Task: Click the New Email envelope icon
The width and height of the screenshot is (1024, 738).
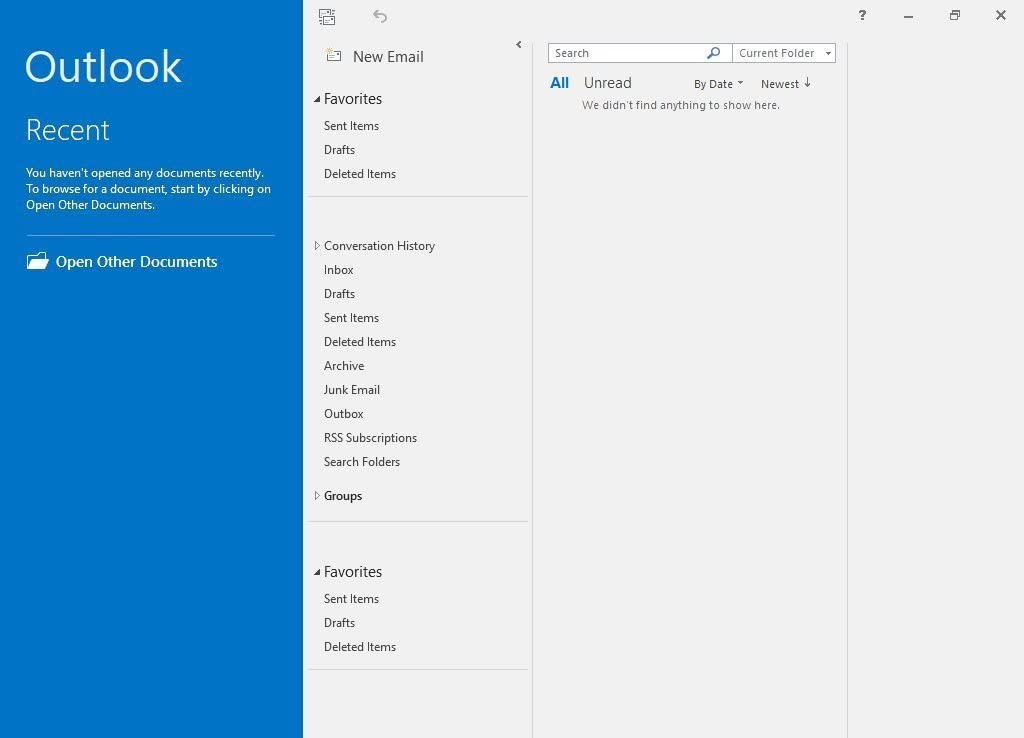Action: point(334,56)
